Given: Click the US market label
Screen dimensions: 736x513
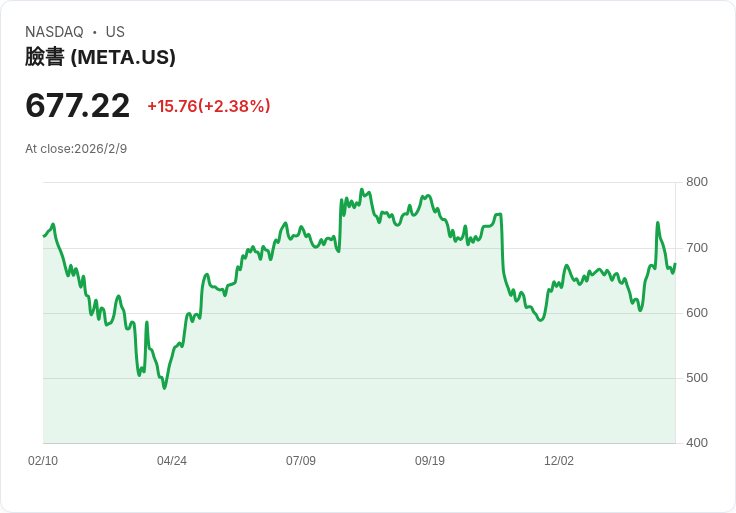Looking at the screenshot, I should click(x=115, y=32).
